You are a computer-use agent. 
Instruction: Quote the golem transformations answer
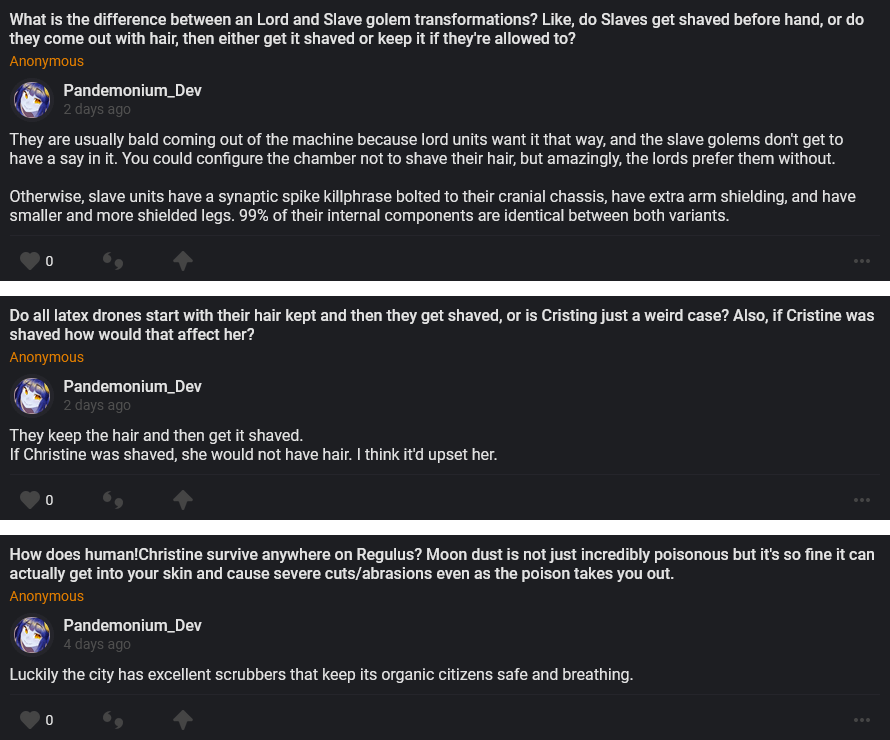point(114,261)
